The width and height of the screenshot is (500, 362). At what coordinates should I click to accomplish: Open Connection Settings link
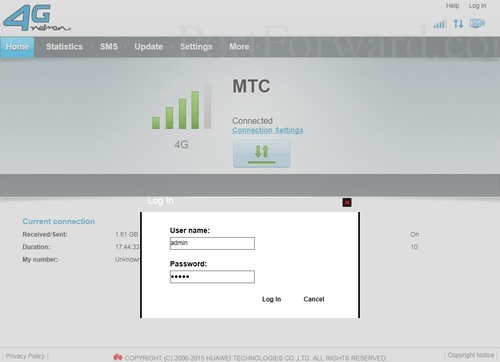[x=268, y=130]
